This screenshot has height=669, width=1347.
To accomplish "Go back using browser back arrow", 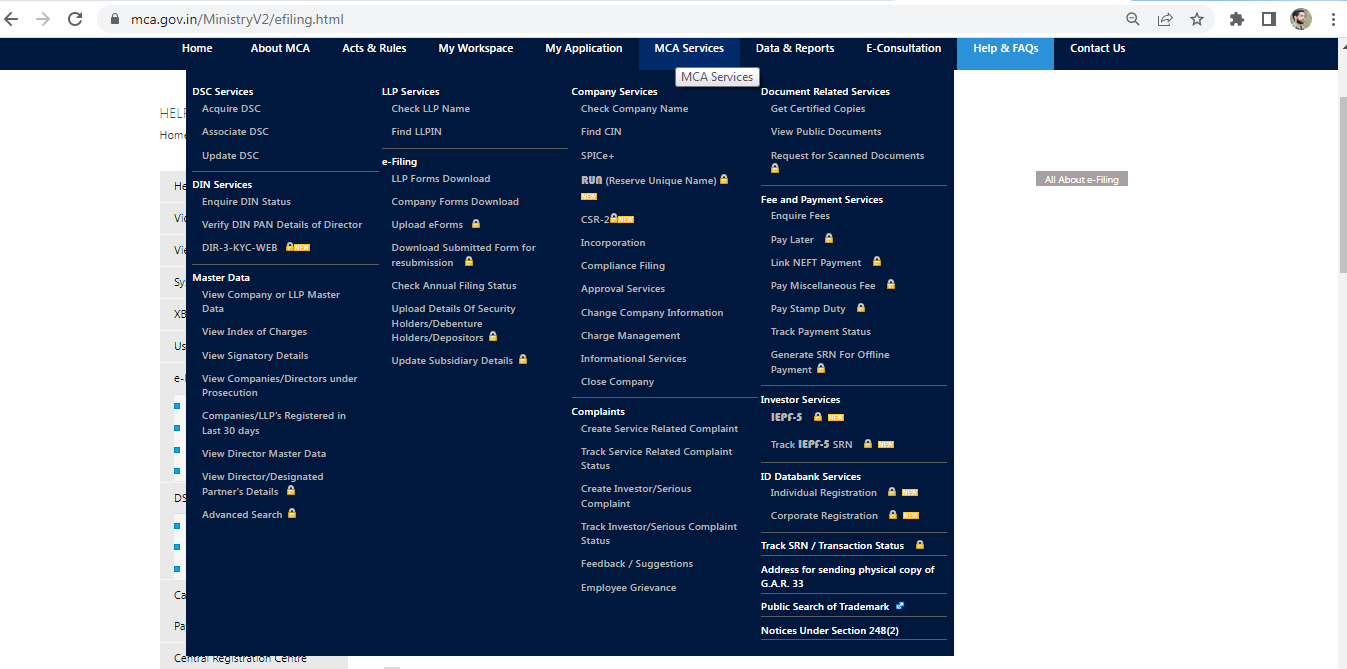I will [x=12, y=18].
